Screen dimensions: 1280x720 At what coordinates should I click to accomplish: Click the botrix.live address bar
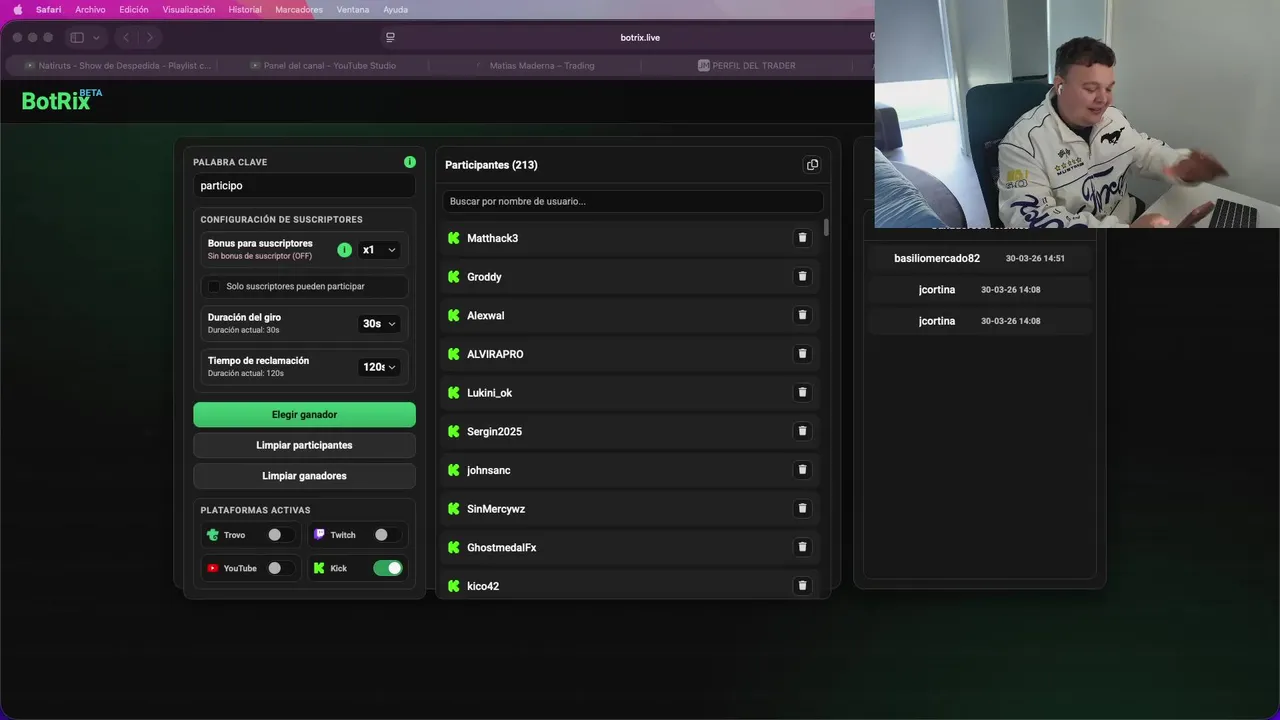click(x=640, y=37)
